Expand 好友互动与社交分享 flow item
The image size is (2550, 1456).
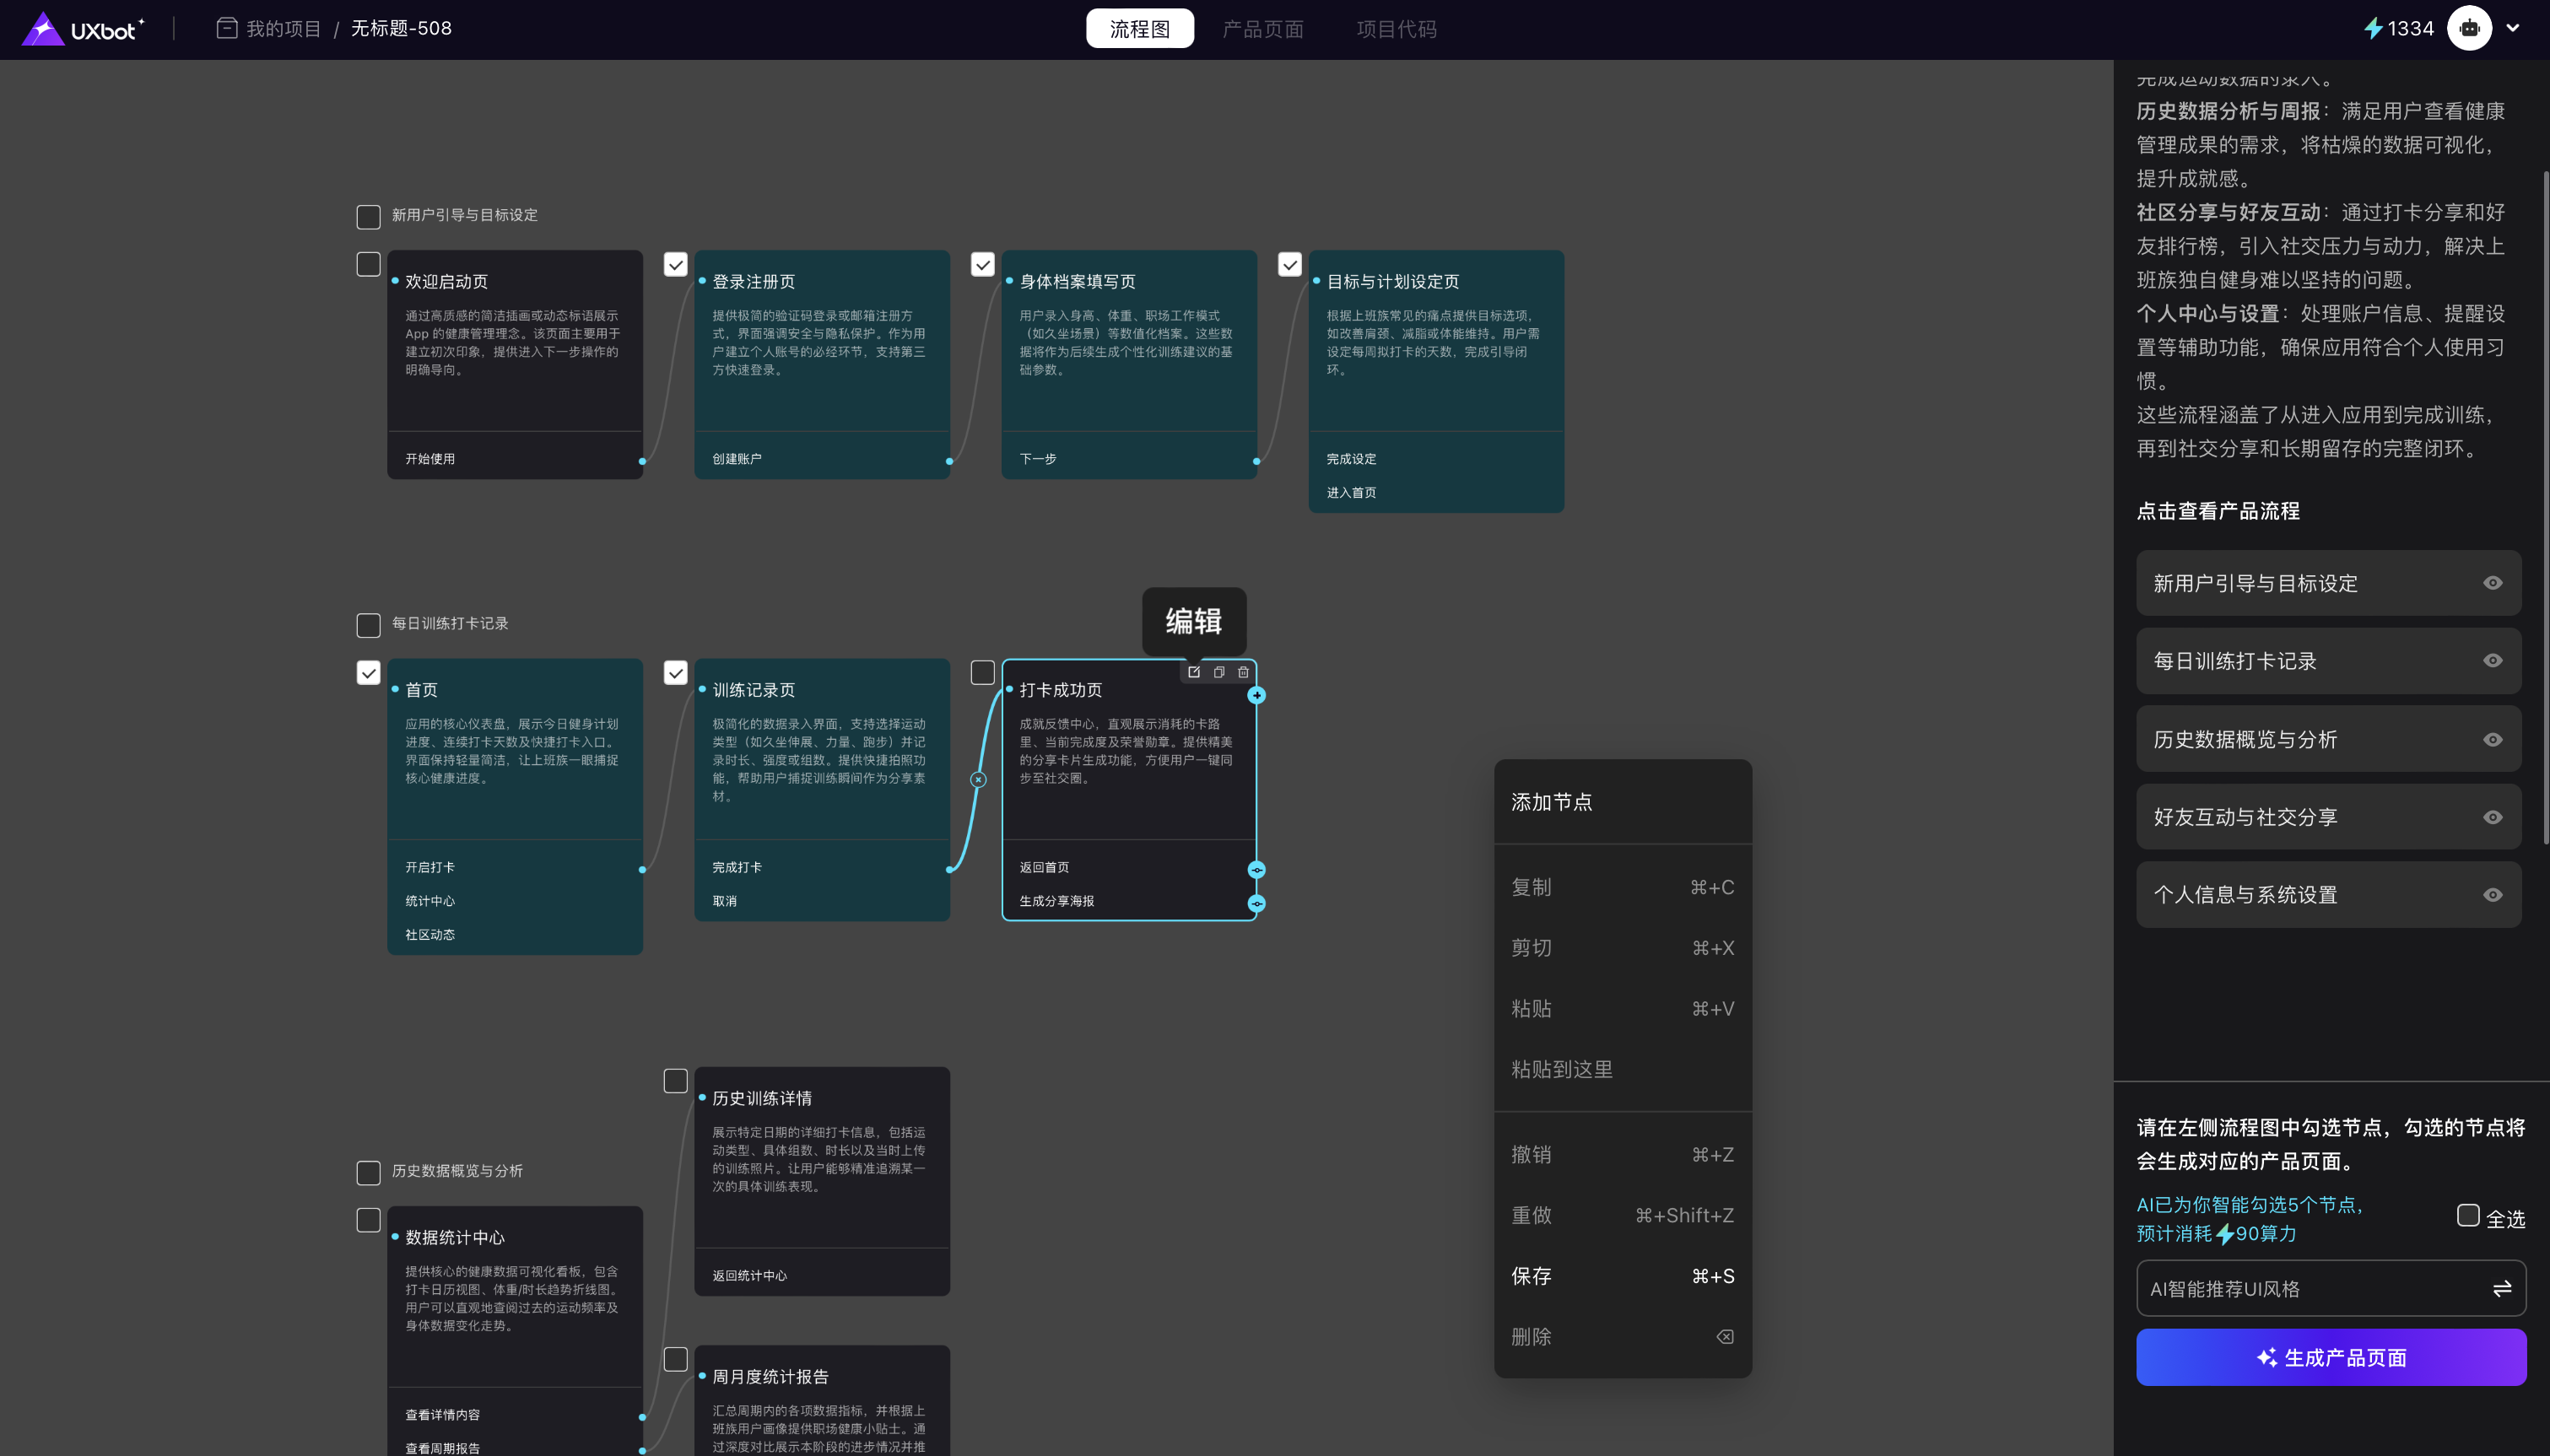pyautogui.click(x=2245, y=817)
